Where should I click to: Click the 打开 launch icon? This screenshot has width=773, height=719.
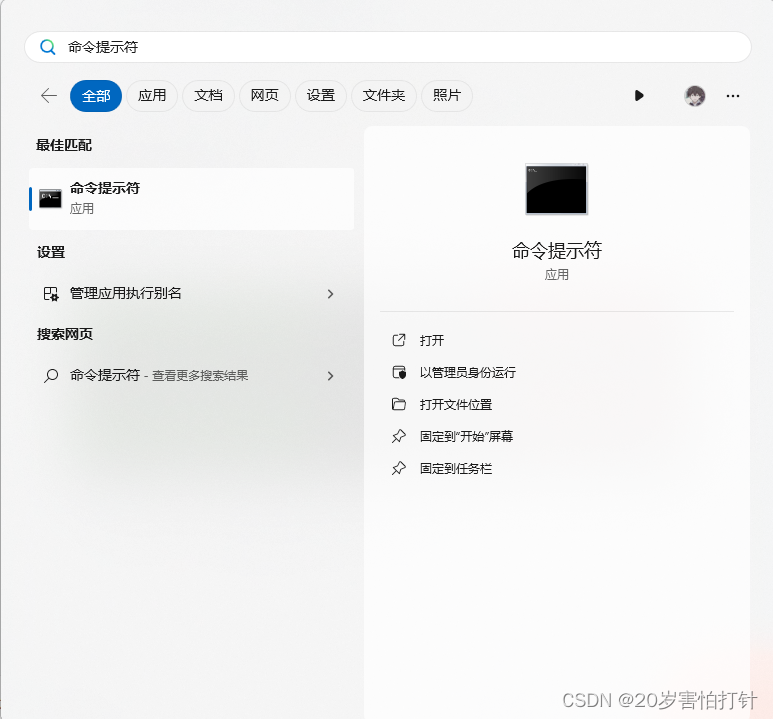click(x=399, y=340)
